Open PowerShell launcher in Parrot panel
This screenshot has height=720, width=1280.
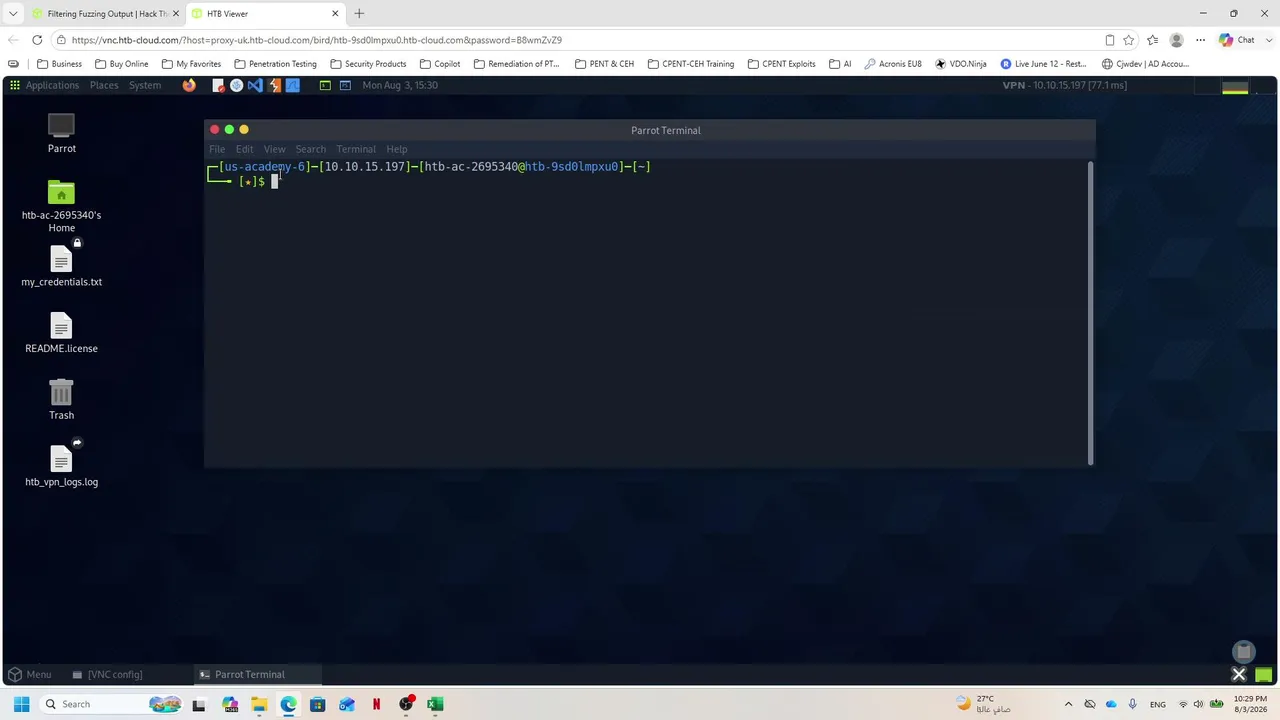click(345, 85)
